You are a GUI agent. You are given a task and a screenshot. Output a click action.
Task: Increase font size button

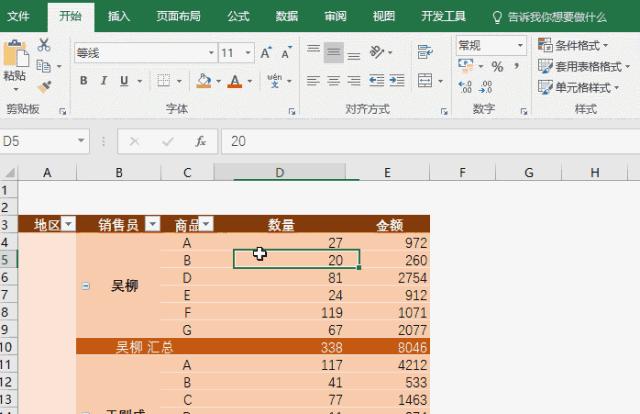tap(266, 53)
